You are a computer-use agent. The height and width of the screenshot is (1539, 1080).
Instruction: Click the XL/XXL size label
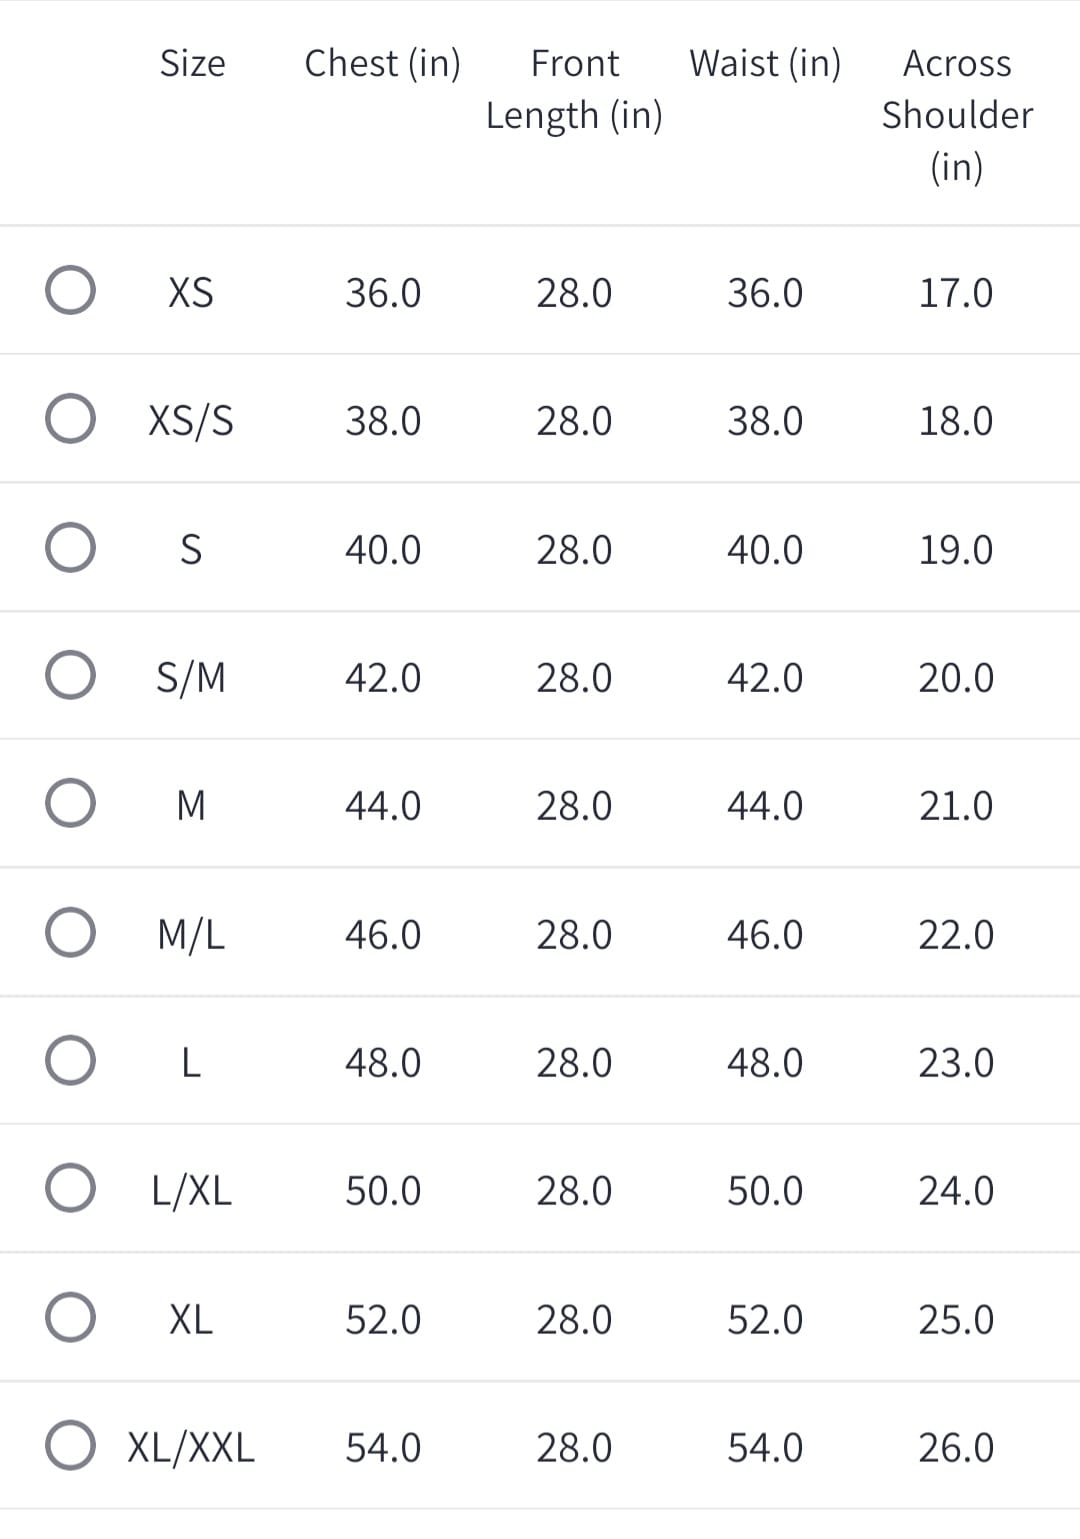(191, 1447)
